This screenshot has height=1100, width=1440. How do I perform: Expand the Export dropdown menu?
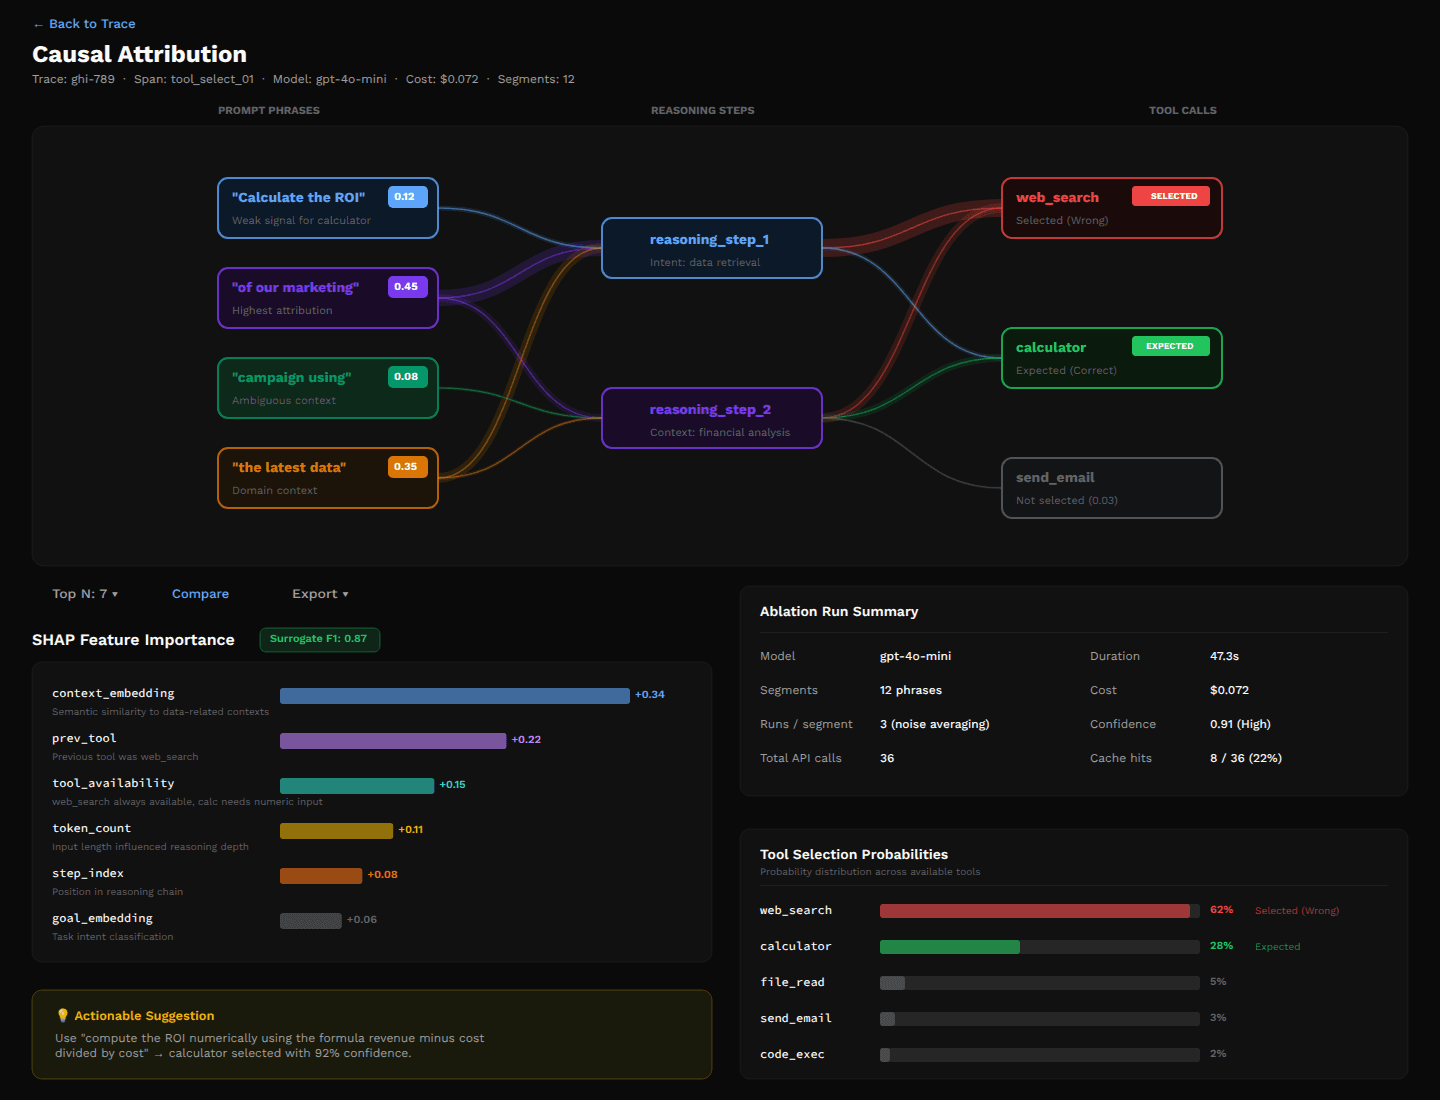coord(320,594)
